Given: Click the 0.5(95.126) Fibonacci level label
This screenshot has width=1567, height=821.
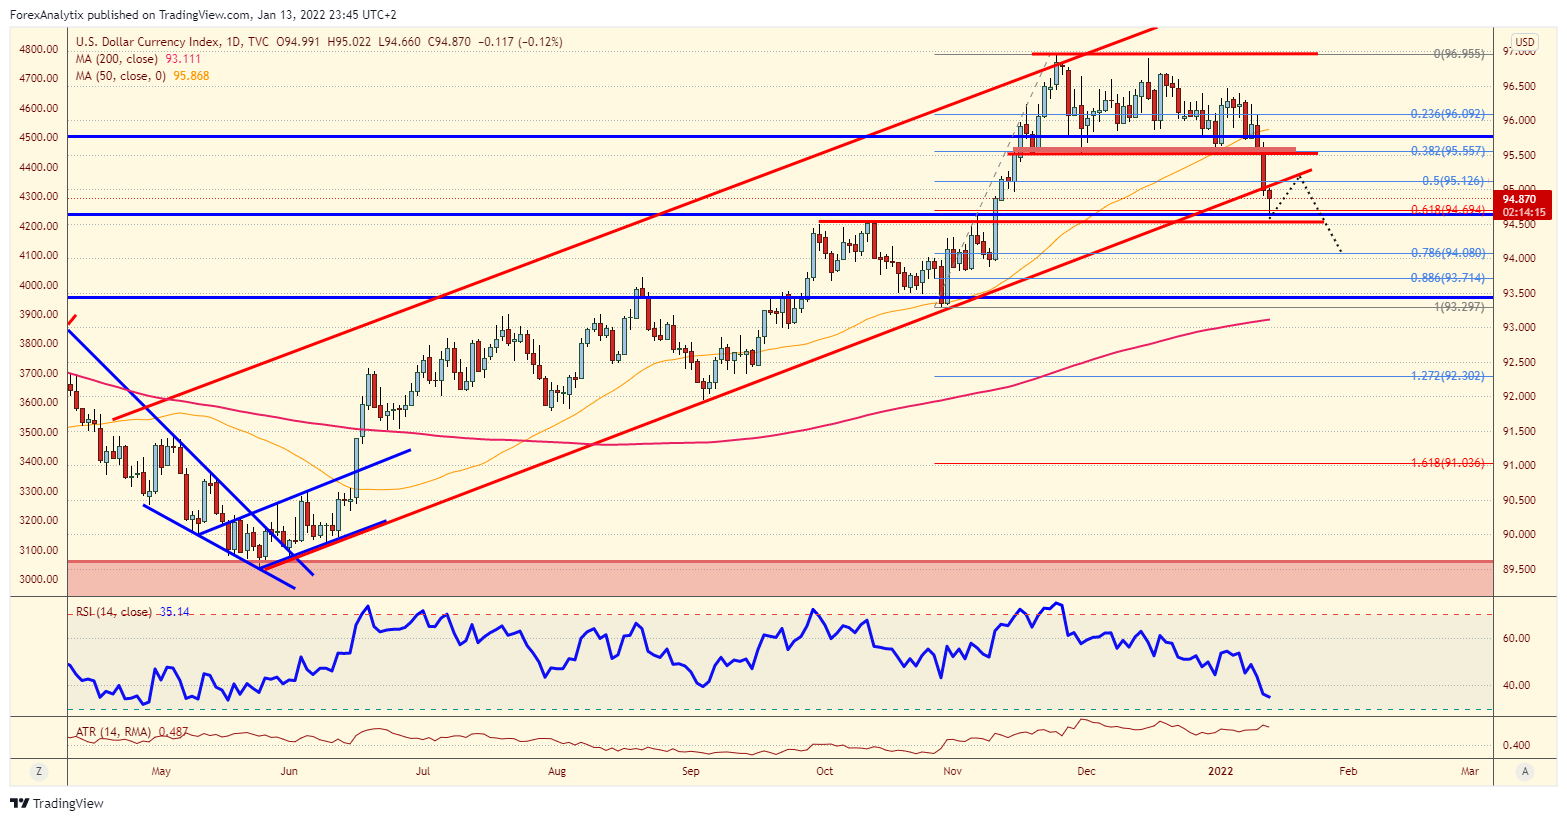Looking at the screenshot, I should click(1453, 181).
